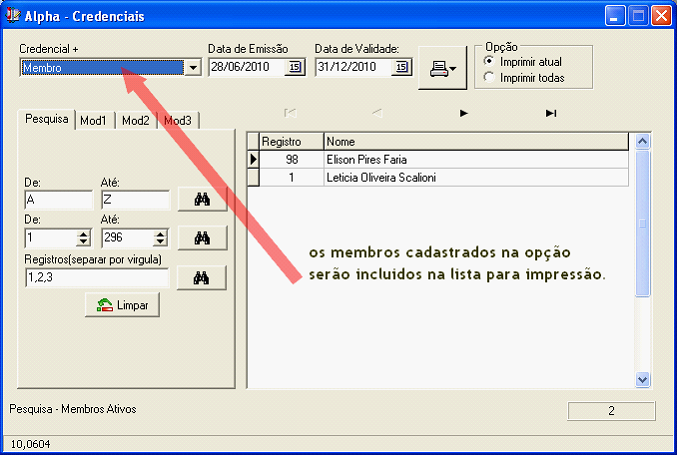Click the Registro cell 98
678x456 pixels.
pos(291,159)
